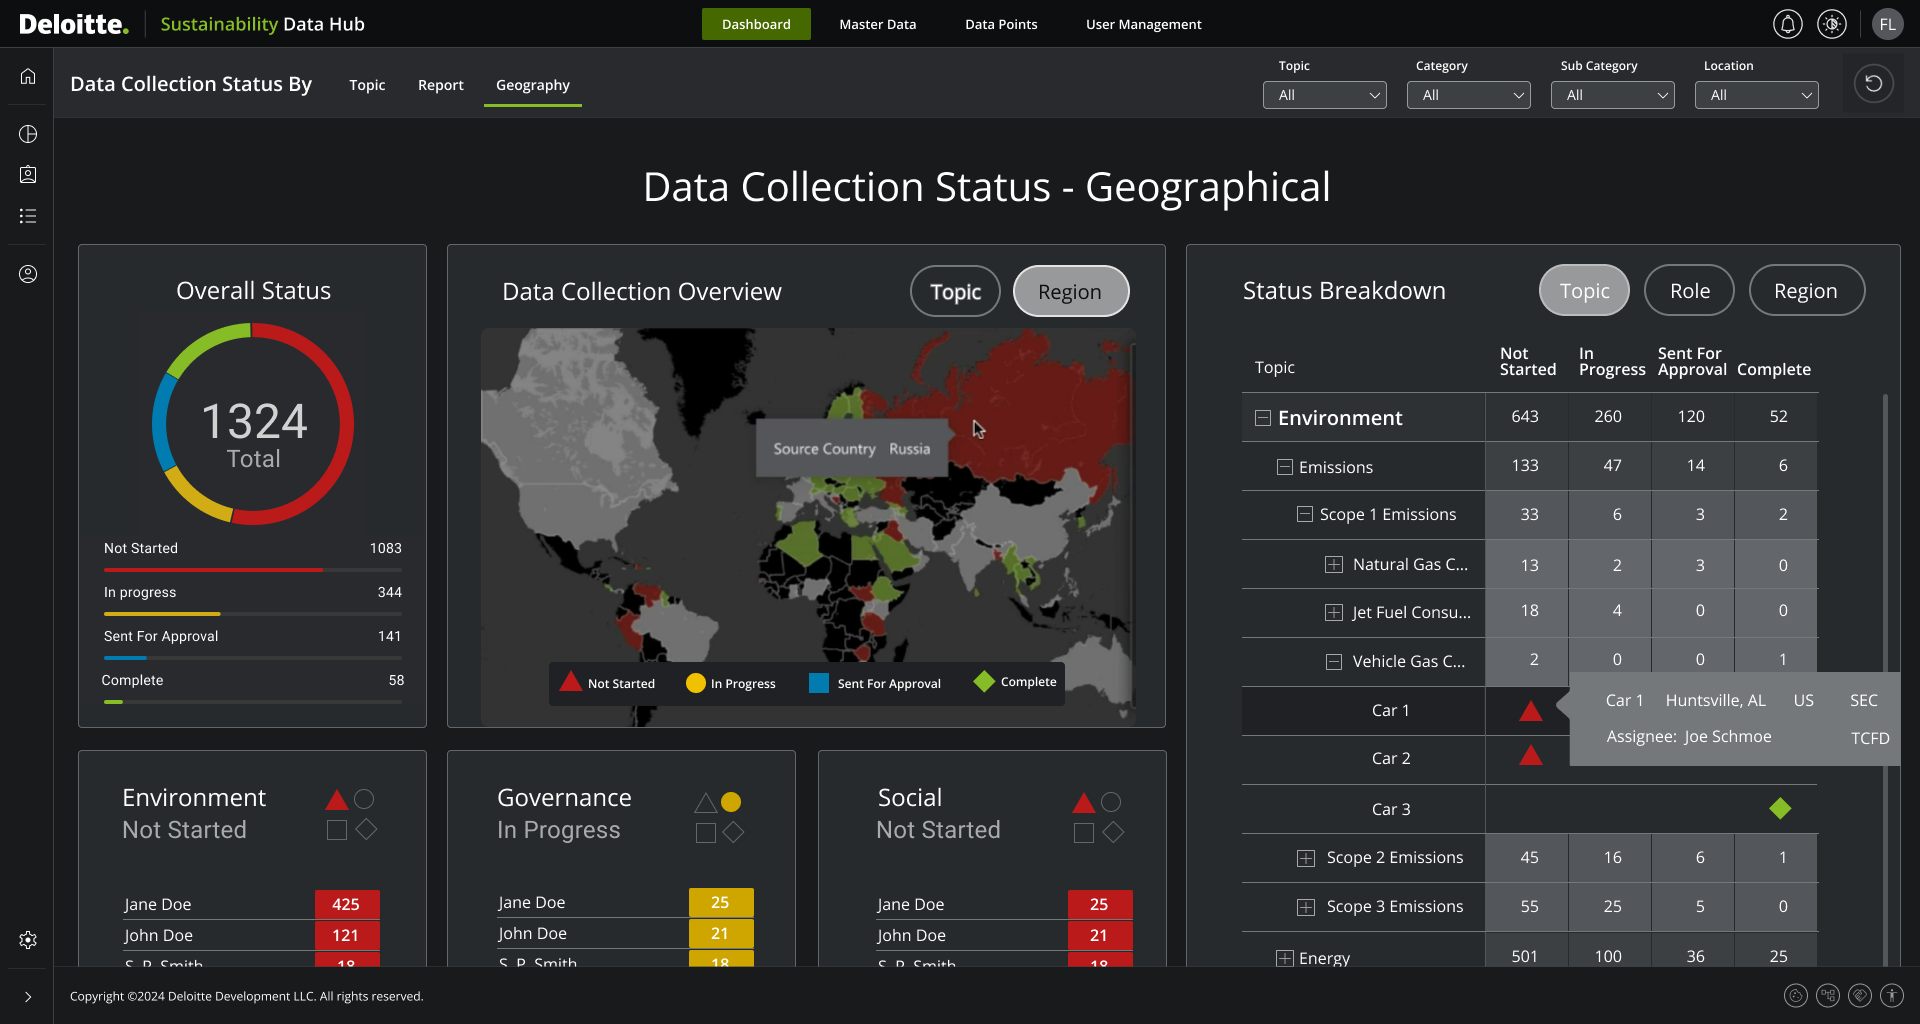The image size is (1920, 1024).
Task: Switch to the Report tab
Action: pyautogui.click(x=440, y=85)
